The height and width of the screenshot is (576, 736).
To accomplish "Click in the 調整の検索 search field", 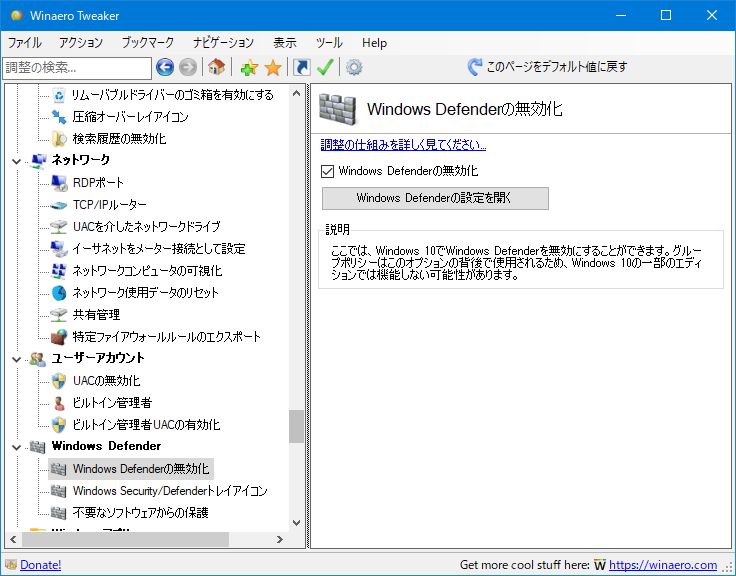I will [77, 67].
